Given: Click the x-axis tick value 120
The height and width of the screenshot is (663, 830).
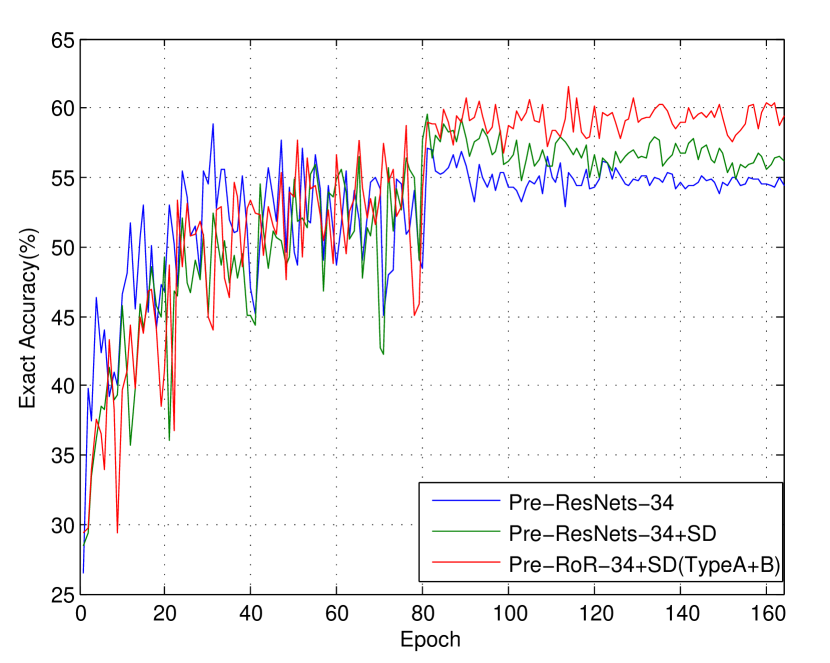Looking at the screenshot, I should [595, 614].
